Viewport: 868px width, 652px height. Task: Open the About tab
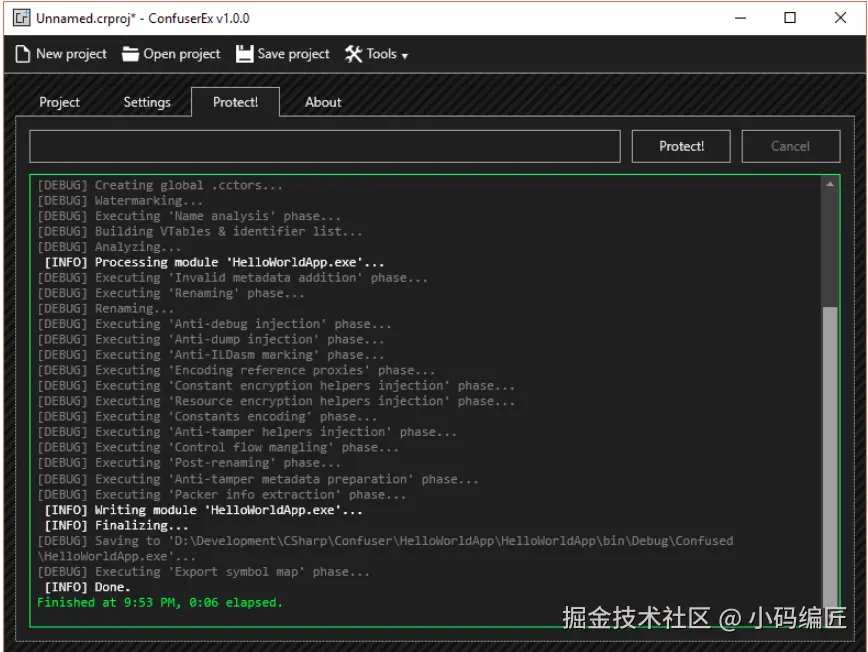coord(323,102)
